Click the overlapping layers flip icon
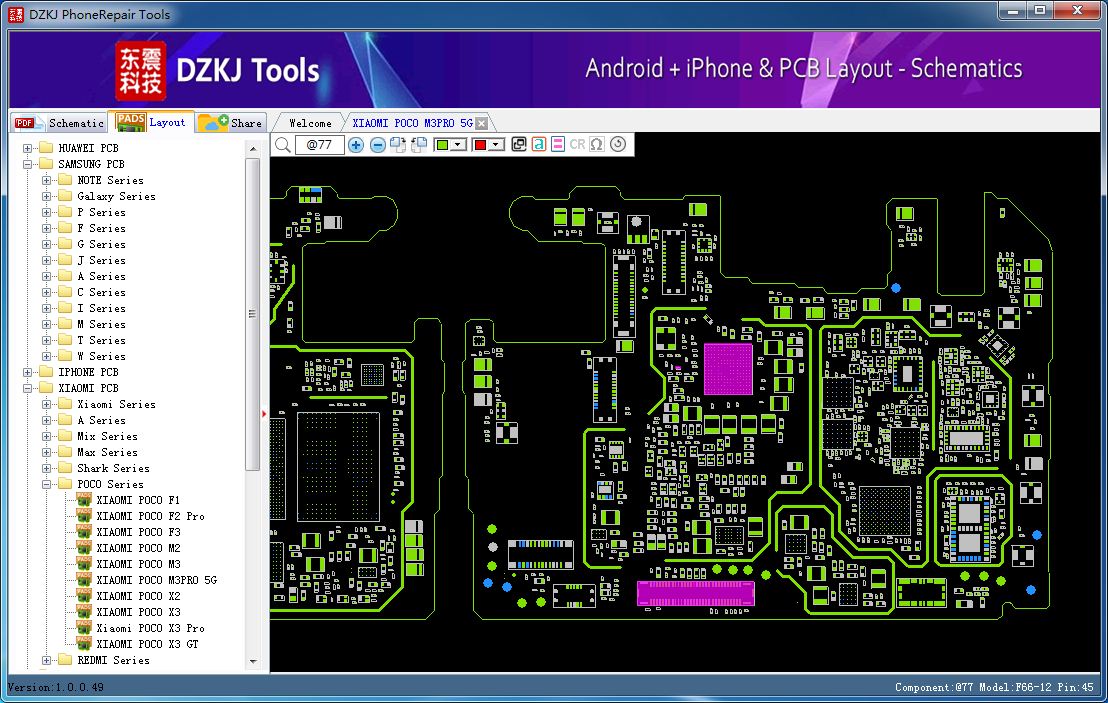The image size is (1108, 703). point(519,145)
